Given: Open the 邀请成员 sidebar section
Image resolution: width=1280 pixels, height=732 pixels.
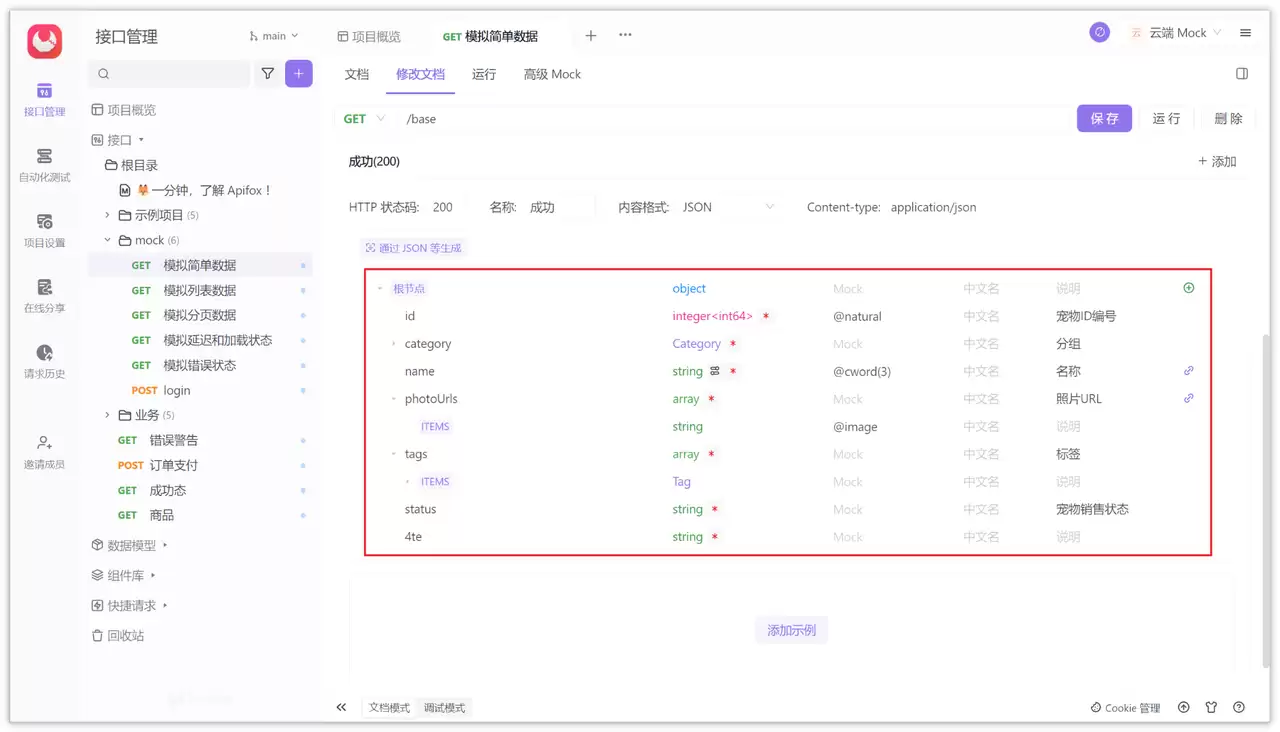Looking at the screenshot, I should (x=44, y=452).
